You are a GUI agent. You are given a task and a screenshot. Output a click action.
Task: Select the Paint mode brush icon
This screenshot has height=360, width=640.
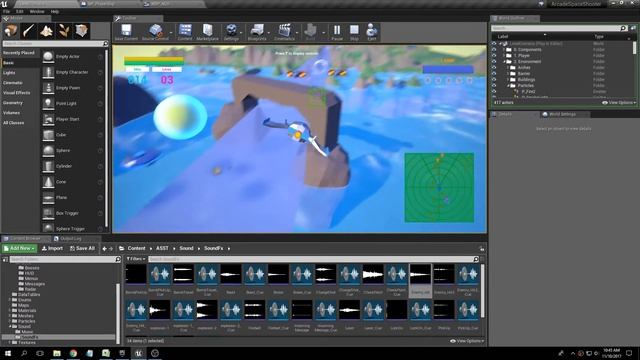tap(29, 31)
